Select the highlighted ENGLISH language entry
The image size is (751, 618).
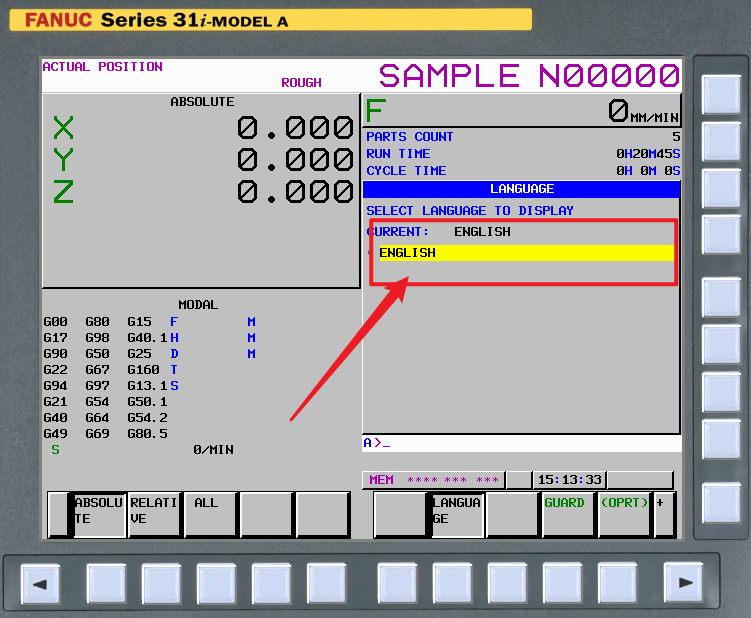[x=524, y=253]
